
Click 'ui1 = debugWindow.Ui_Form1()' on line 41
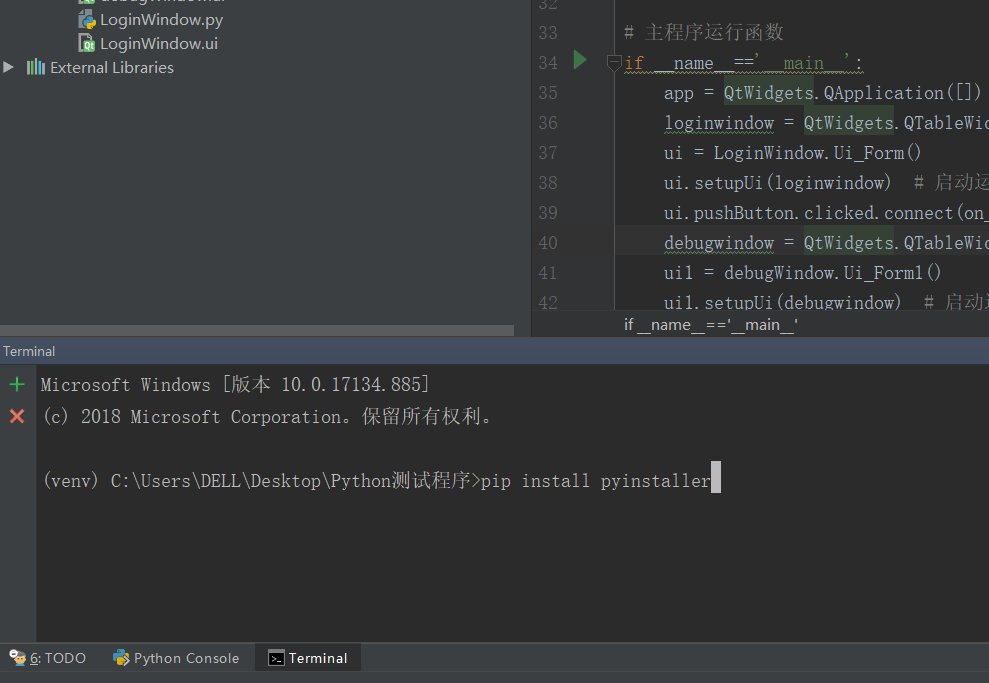pos(802,273)
